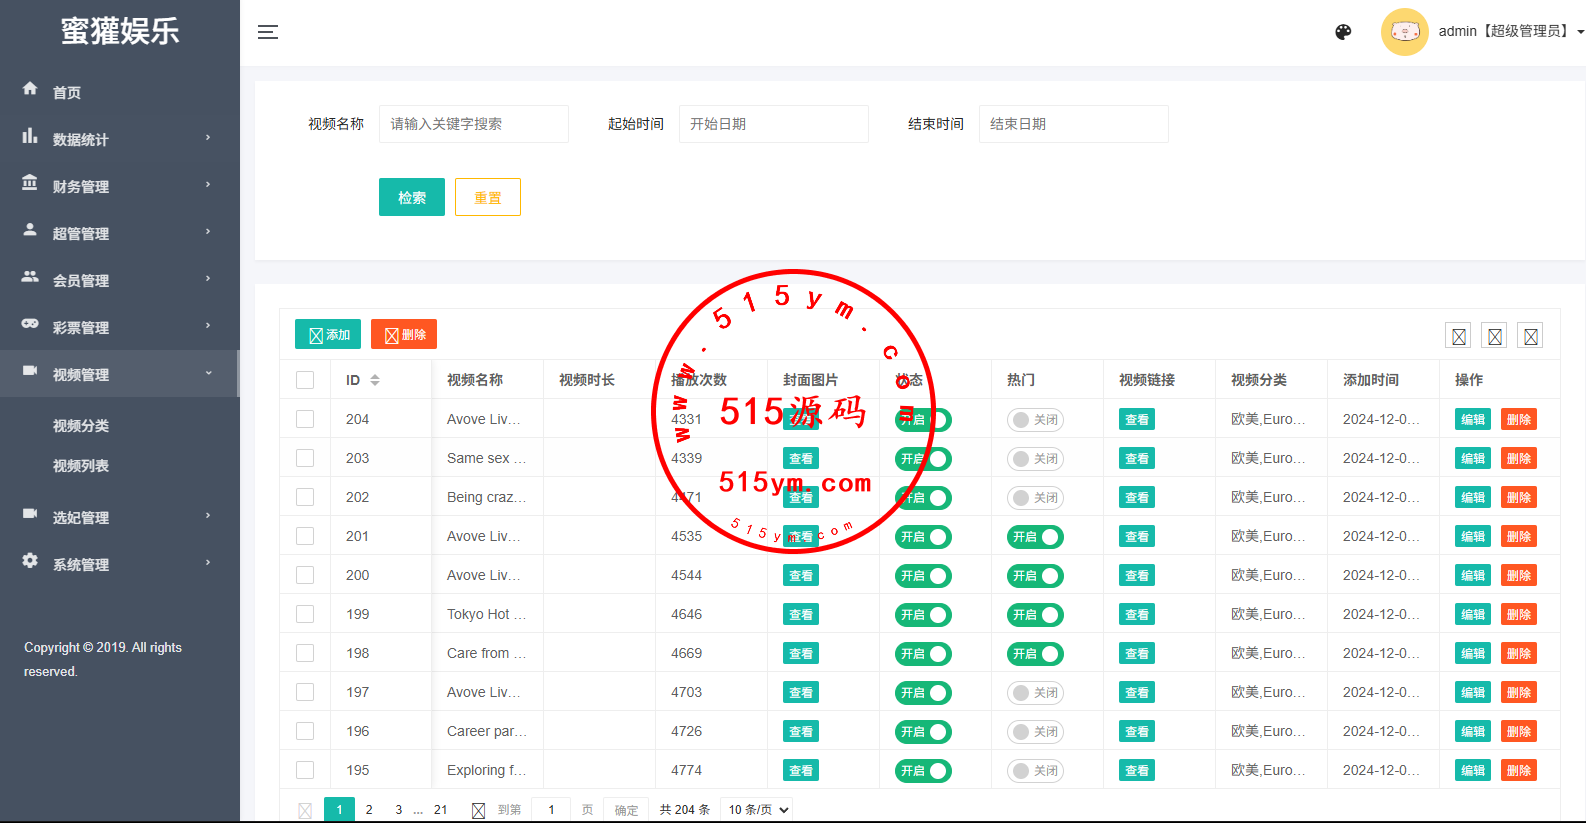Sort the table by ID column arrows
The height and width of the screenshot is (823, 1586).
[x=375, y=380]
